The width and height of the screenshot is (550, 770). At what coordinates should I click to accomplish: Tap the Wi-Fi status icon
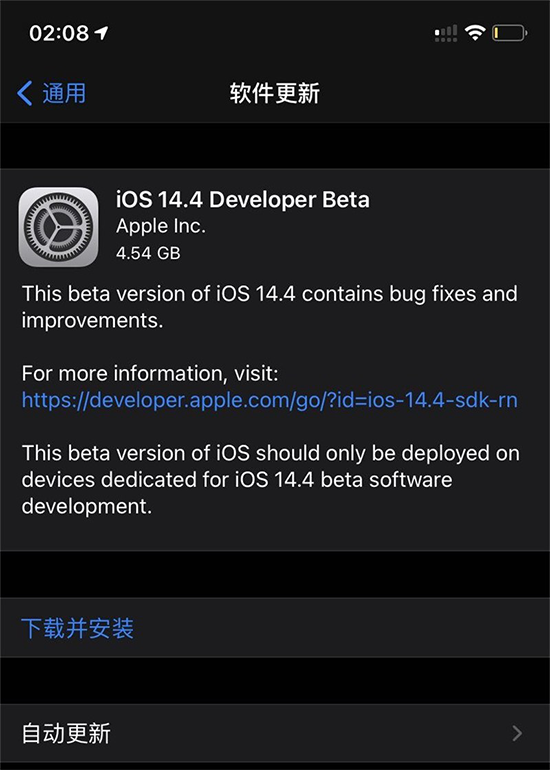click(x=475, y=33)
